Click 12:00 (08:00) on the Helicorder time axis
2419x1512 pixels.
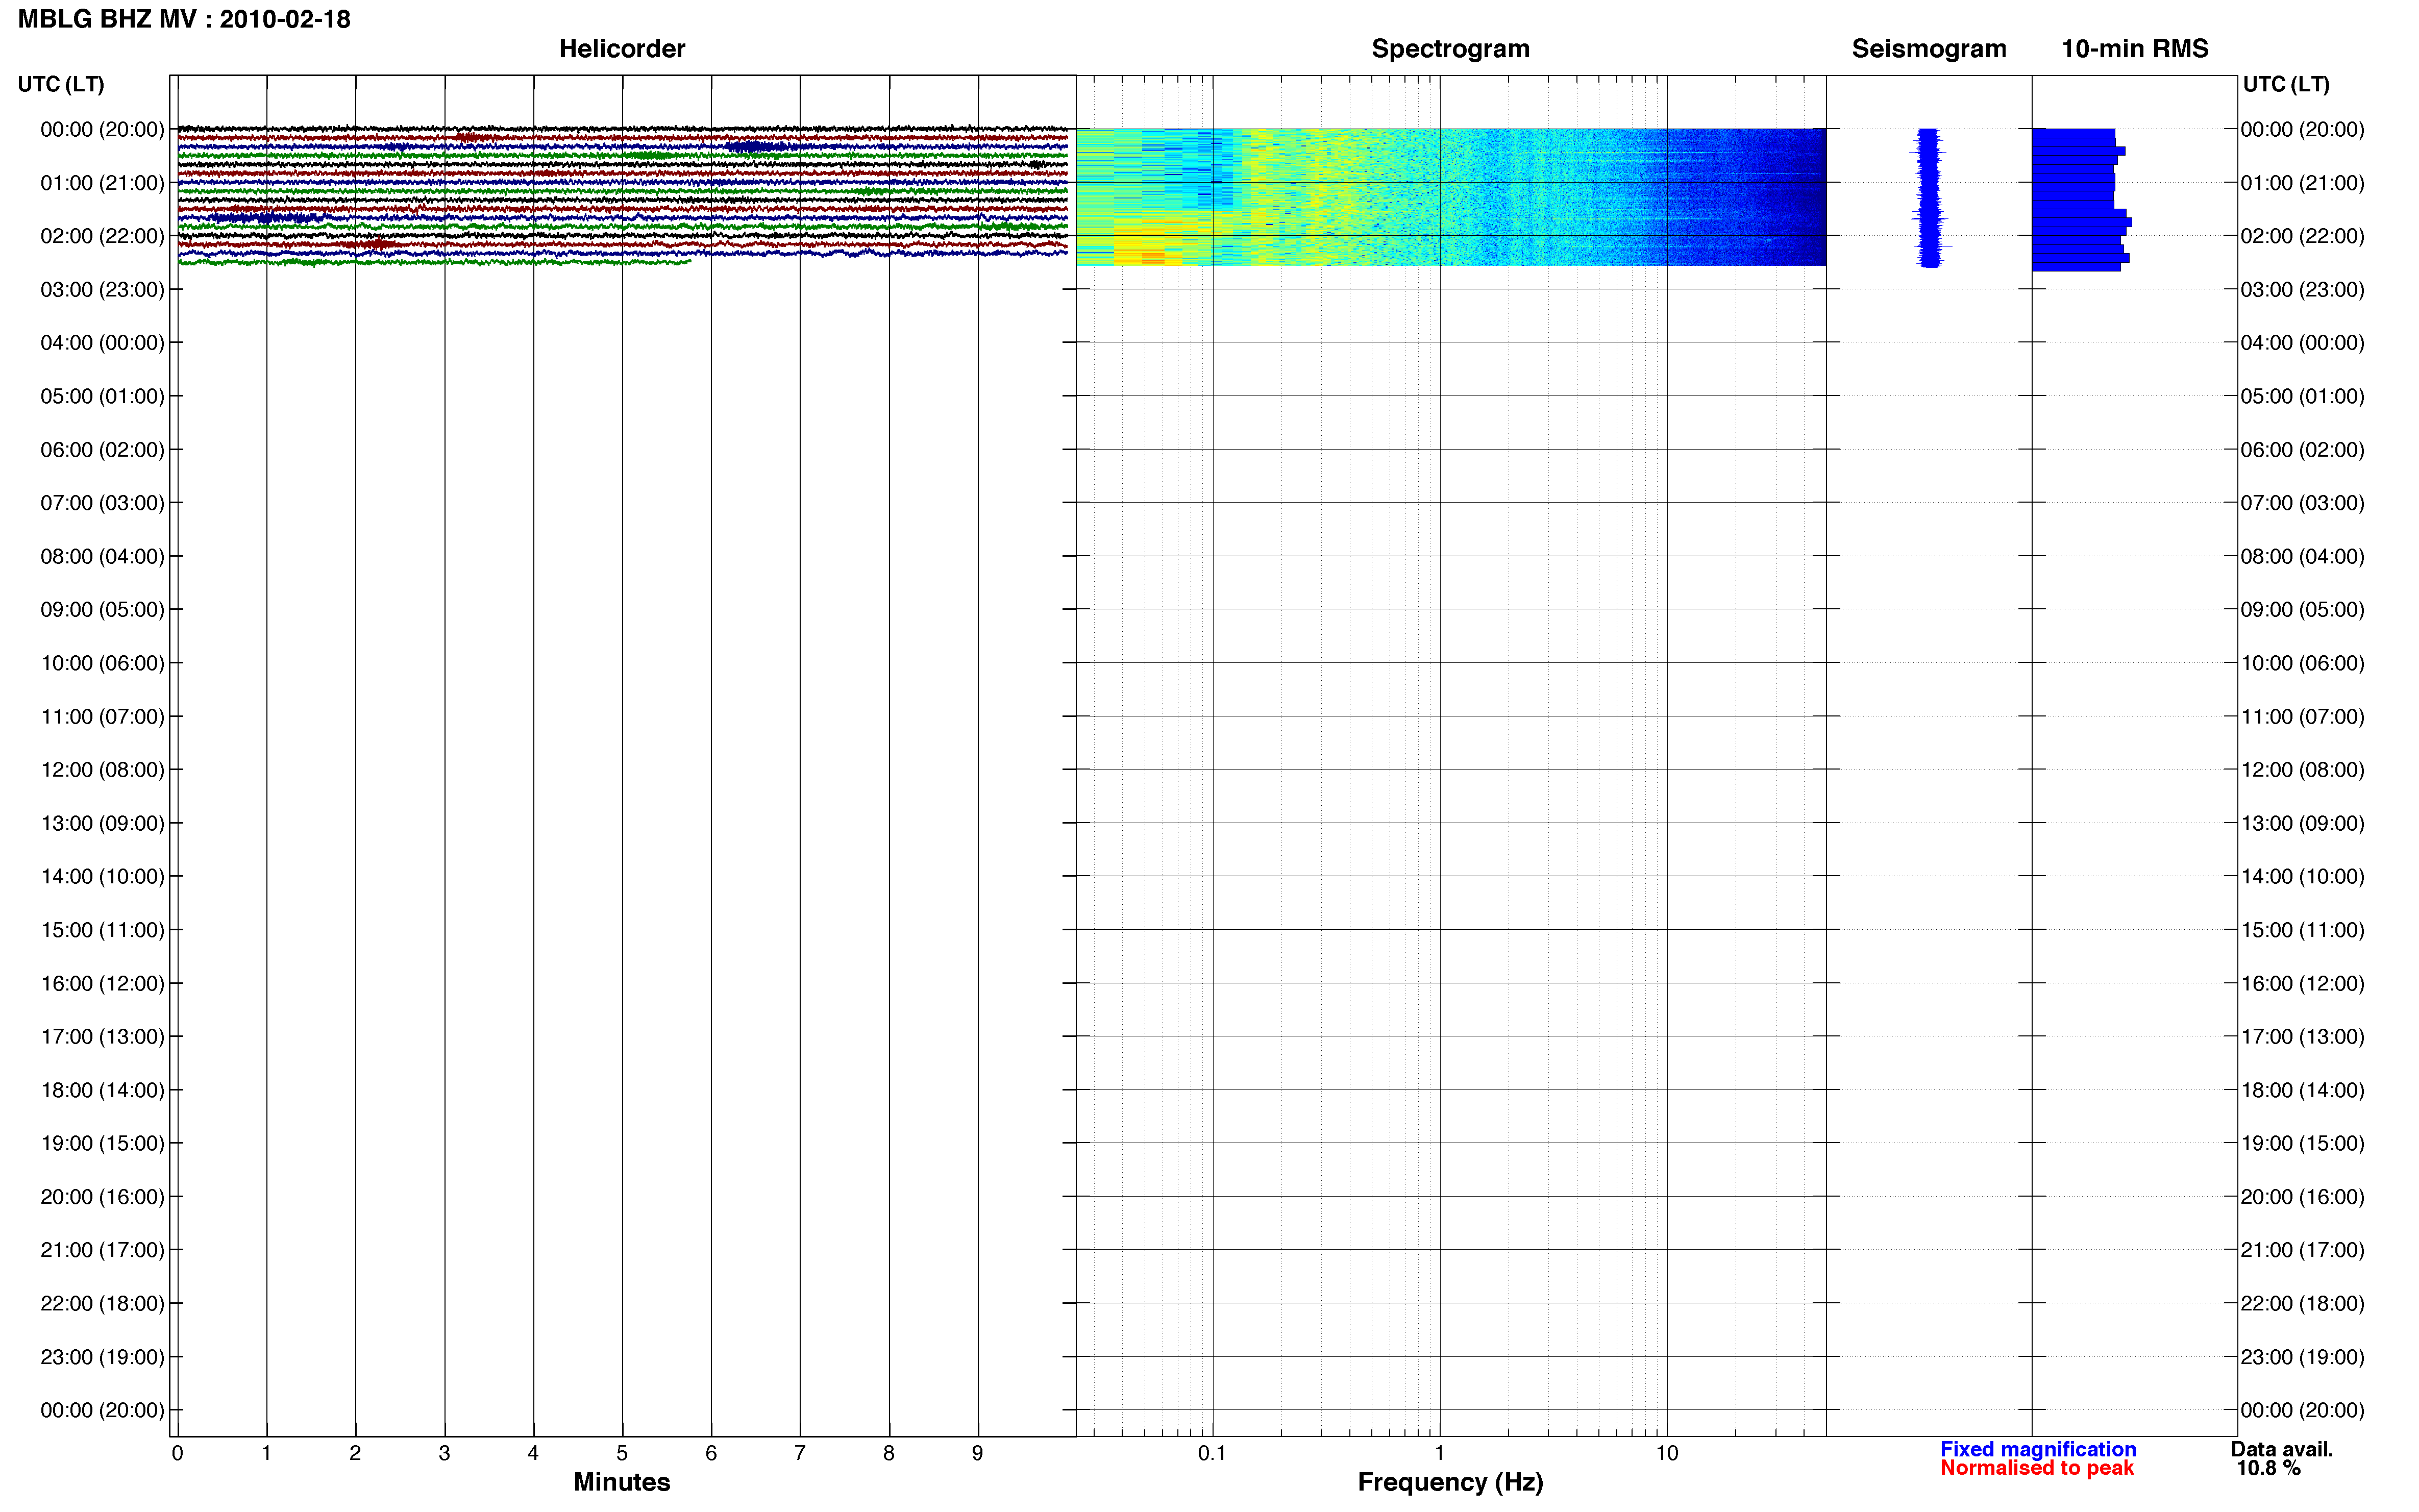pos(102,769)
